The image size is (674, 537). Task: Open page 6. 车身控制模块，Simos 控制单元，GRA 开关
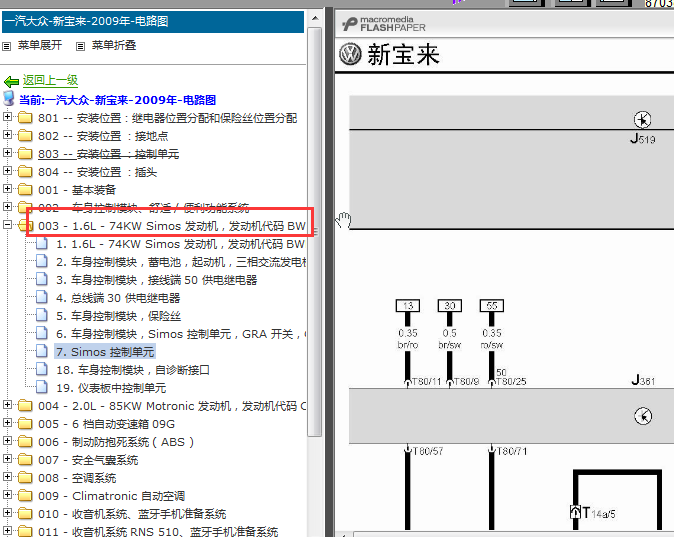(x=181, y=334)
